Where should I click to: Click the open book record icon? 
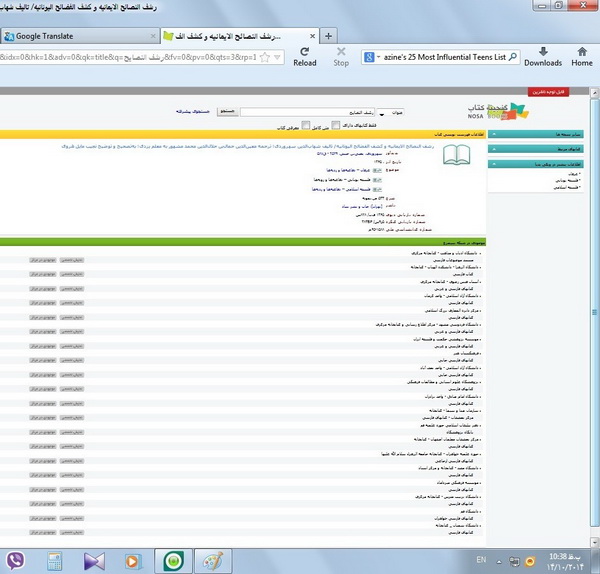(458, 156)
